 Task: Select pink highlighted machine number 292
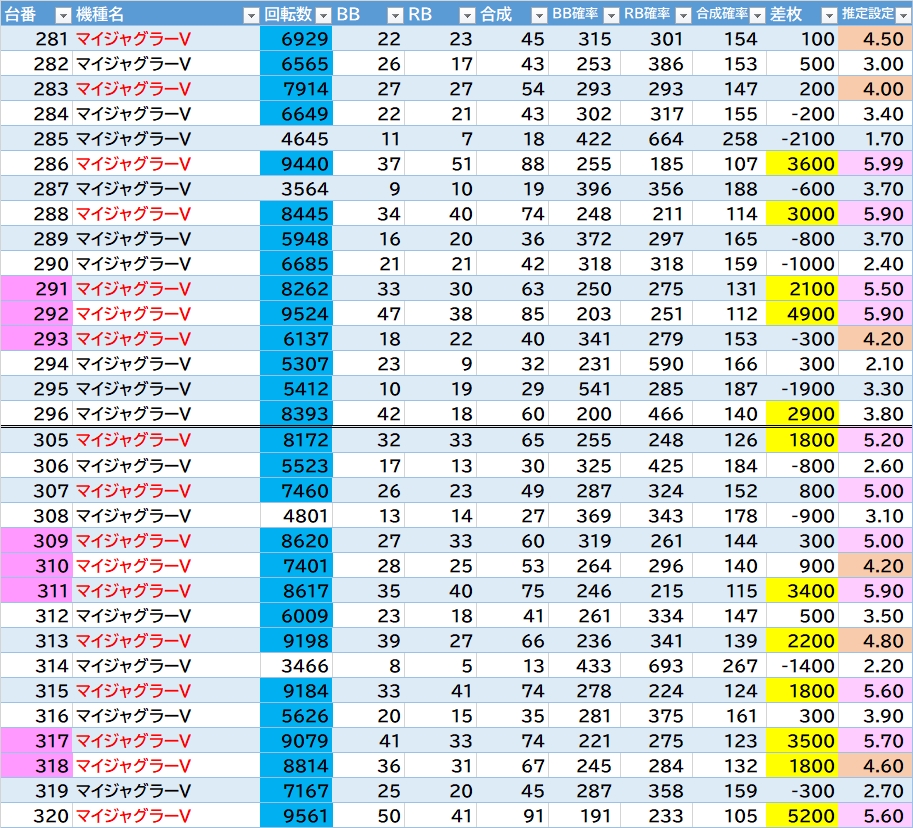coord(36,313)
